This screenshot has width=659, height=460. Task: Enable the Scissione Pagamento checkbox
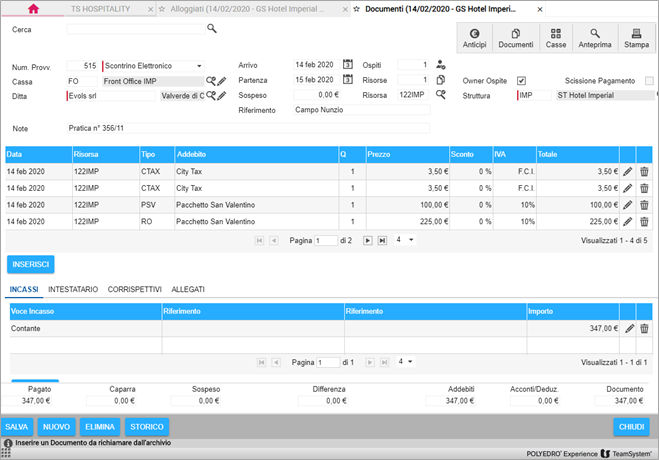pyautogui.click(x=649, y=81)
